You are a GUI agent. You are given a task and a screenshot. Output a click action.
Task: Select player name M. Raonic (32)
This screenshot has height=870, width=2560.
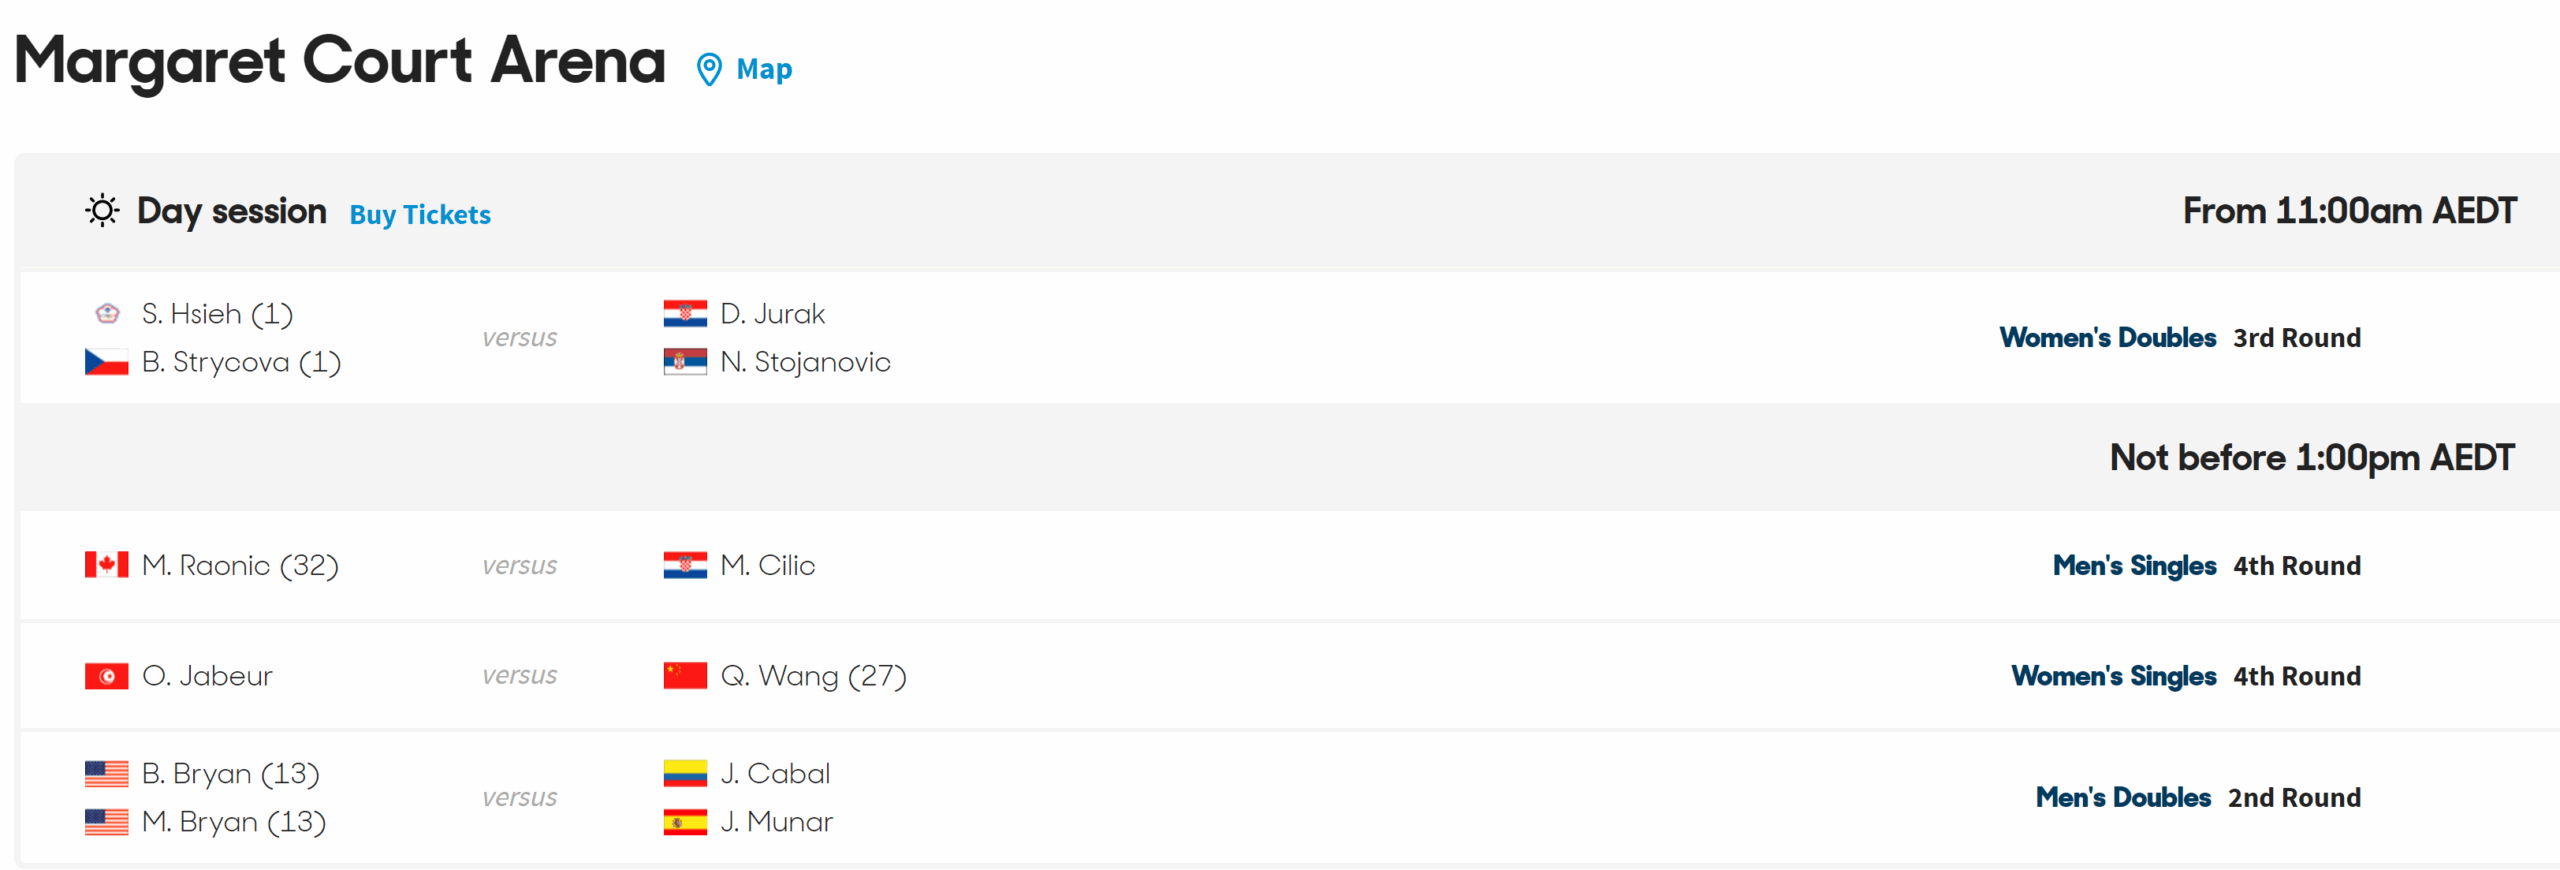pyautogui.click(x=240, y=566)
